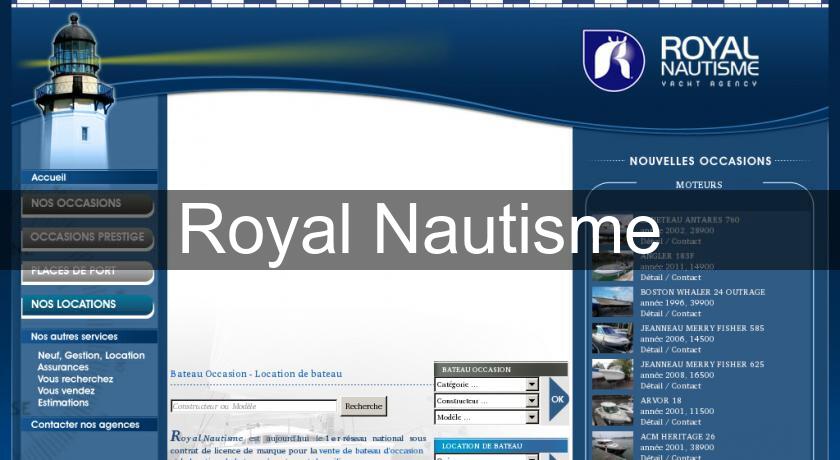Select the Moteurs tab in Nouvelles Occasions
This screenshot has width=840, height=460.
(699, 185)
